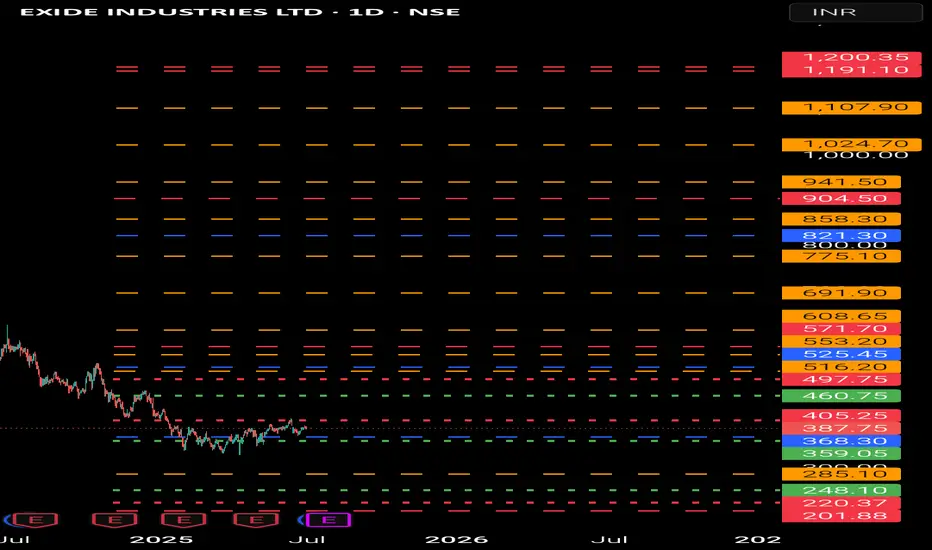Select the 1,200.35 red price label
This screenshot has width=932, height=550.
(x=851, y=57)
